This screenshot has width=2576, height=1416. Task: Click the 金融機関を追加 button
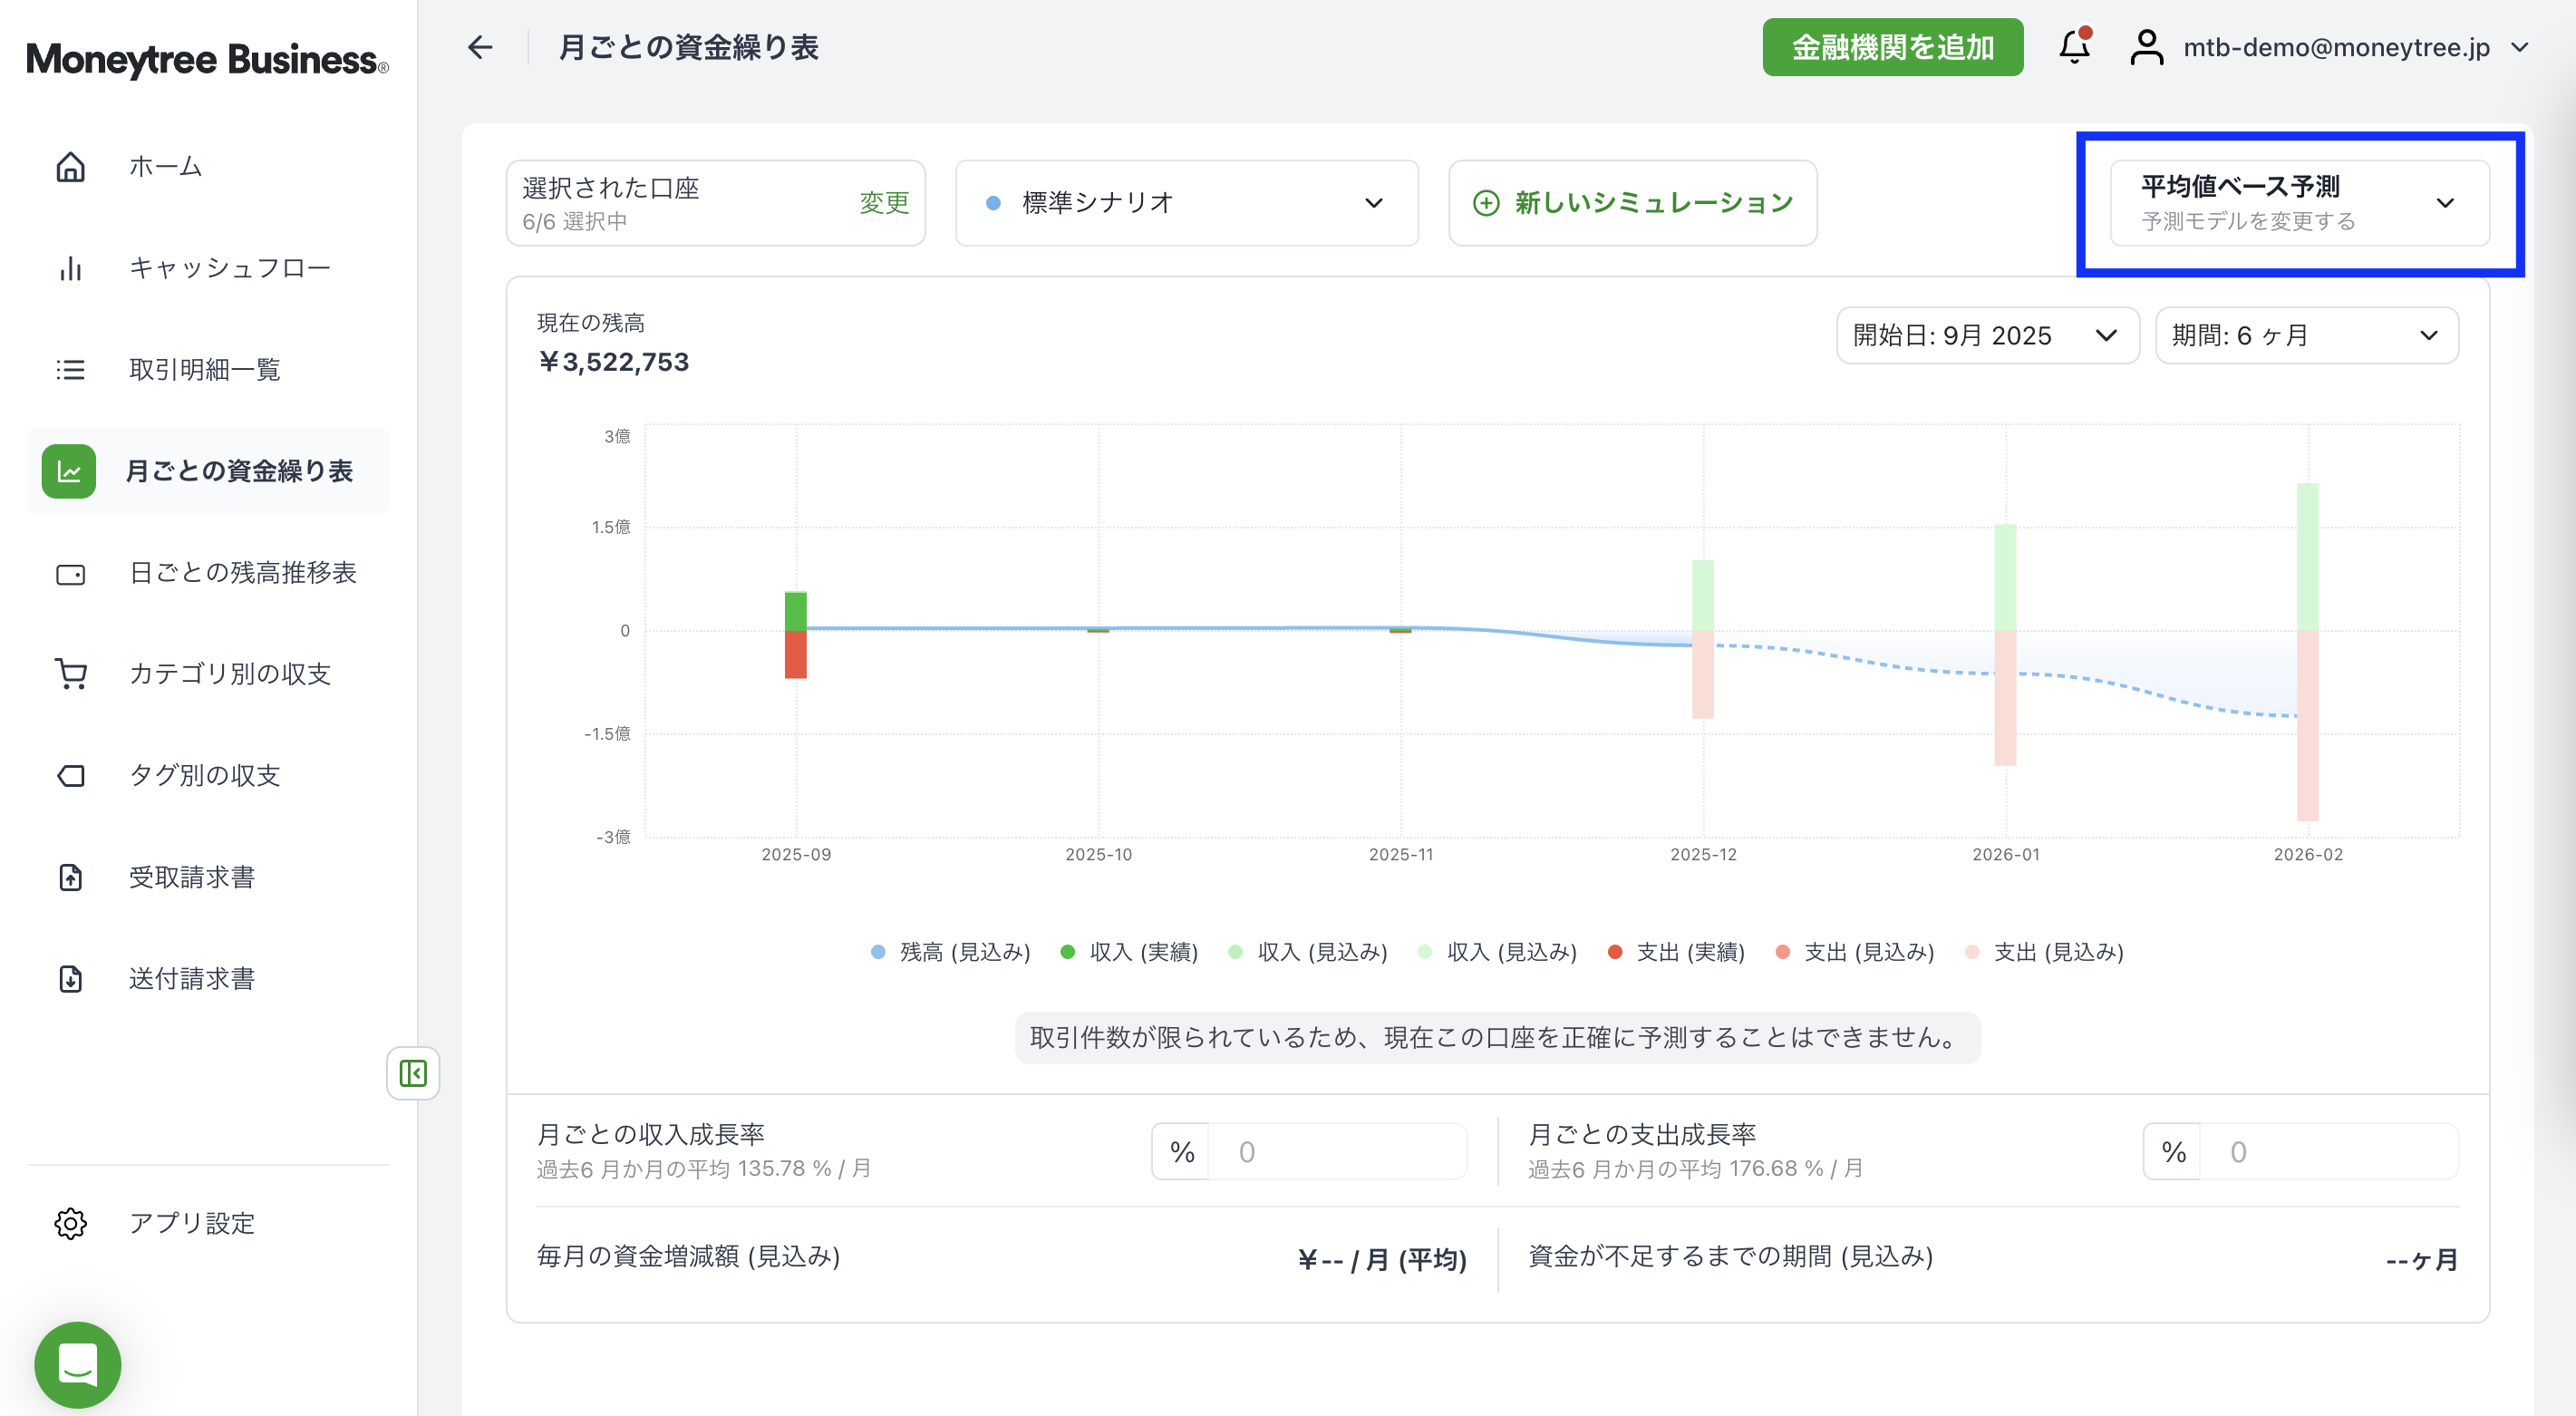pos(1892,47)
